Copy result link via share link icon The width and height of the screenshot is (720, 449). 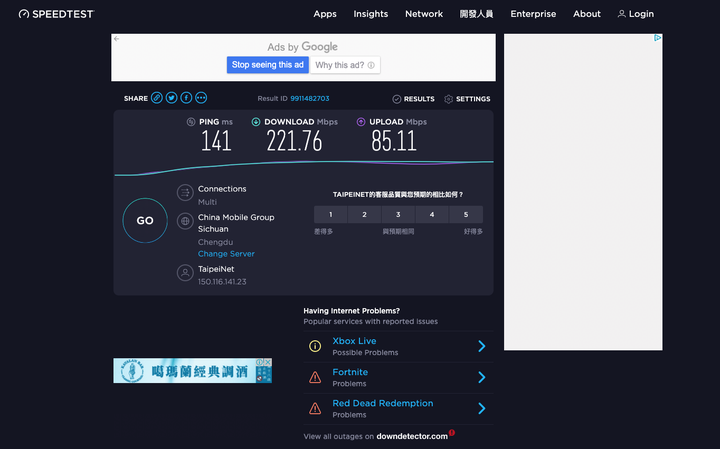coord(157,98)
